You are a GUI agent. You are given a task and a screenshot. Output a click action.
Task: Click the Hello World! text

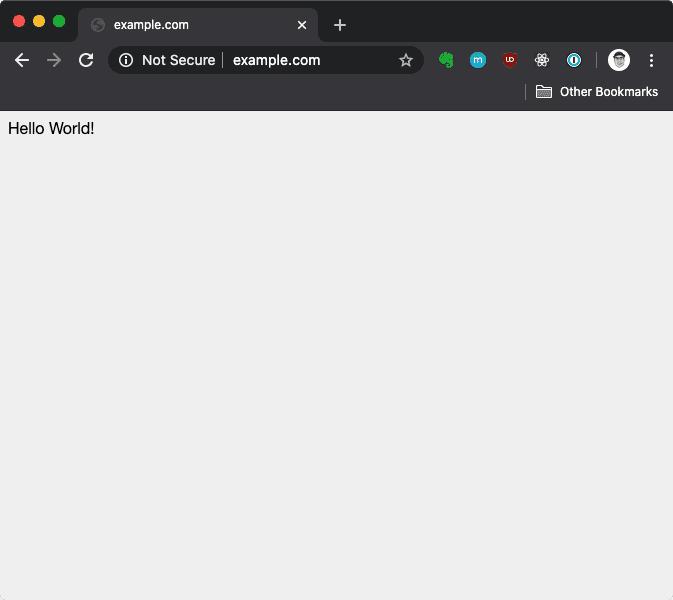click(x=51, y=128)
